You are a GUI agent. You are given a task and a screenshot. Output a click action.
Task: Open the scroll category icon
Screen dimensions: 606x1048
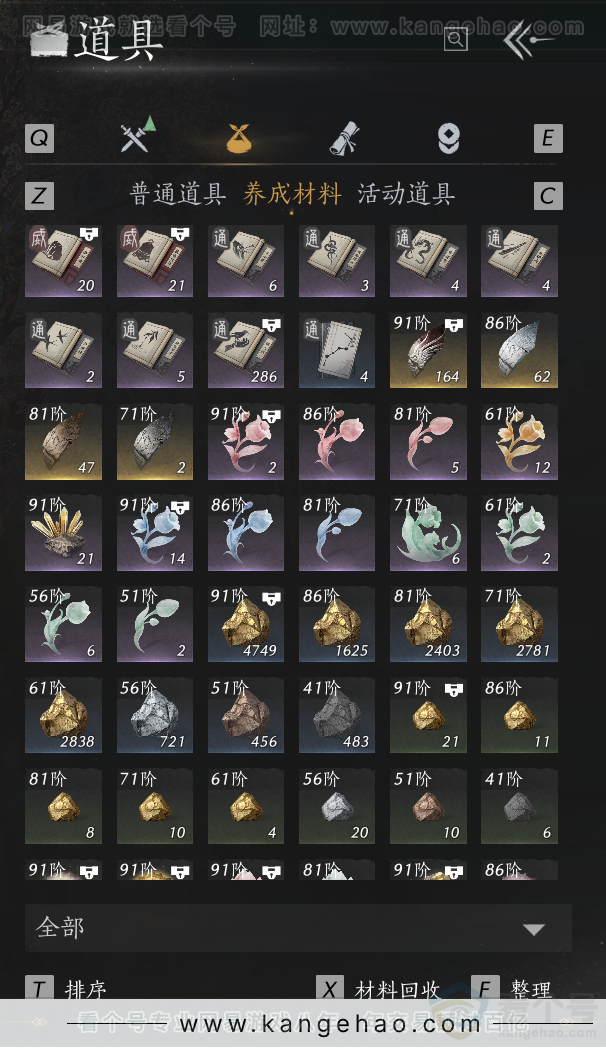(x=345, y=138)
